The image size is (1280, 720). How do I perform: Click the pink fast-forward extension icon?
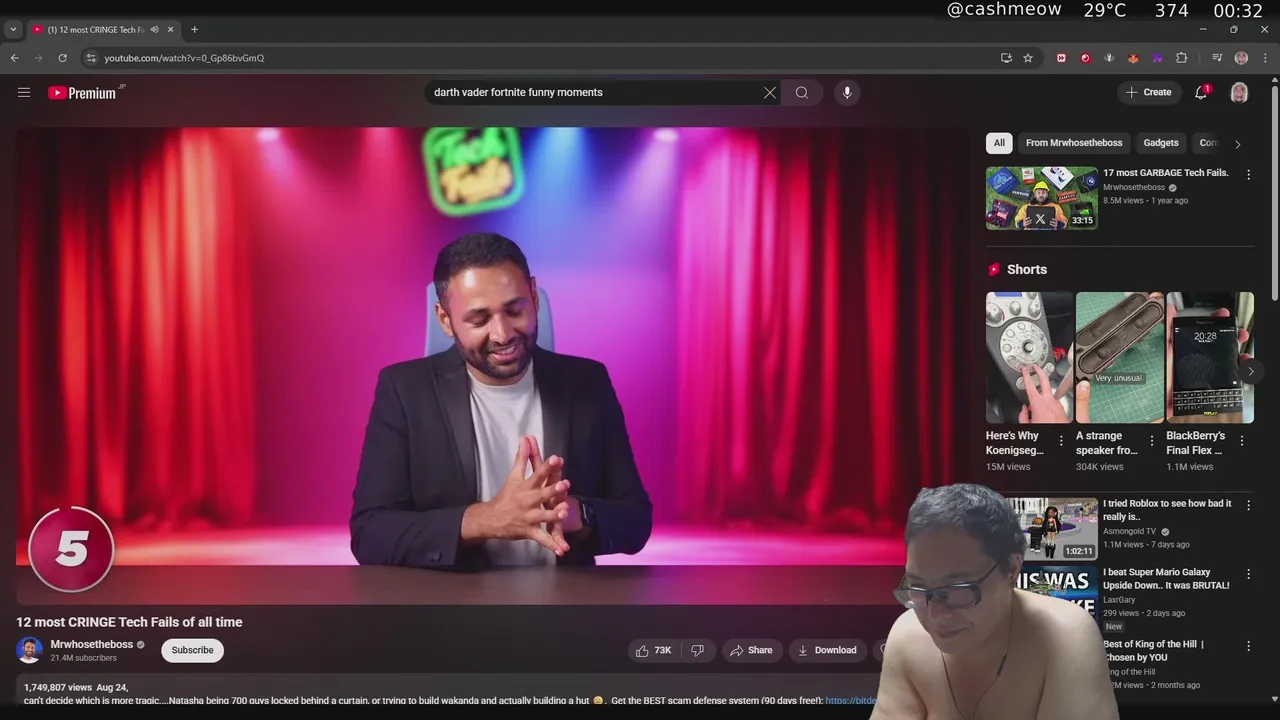[1061, 58]
